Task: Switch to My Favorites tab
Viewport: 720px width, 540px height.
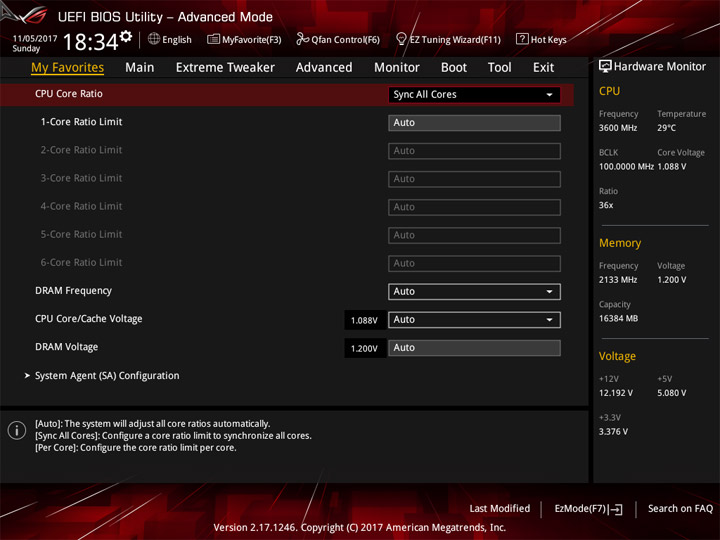Action: coord(68,68)
